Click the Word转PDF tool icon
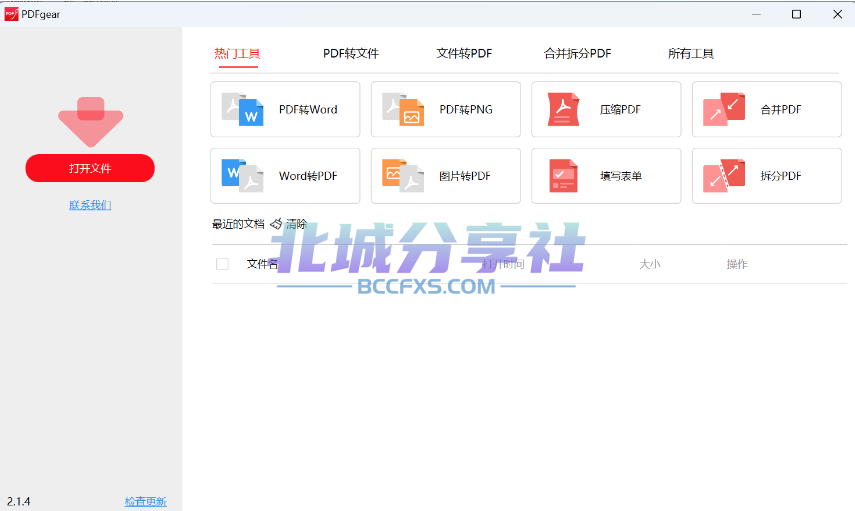 click(242, 176)
